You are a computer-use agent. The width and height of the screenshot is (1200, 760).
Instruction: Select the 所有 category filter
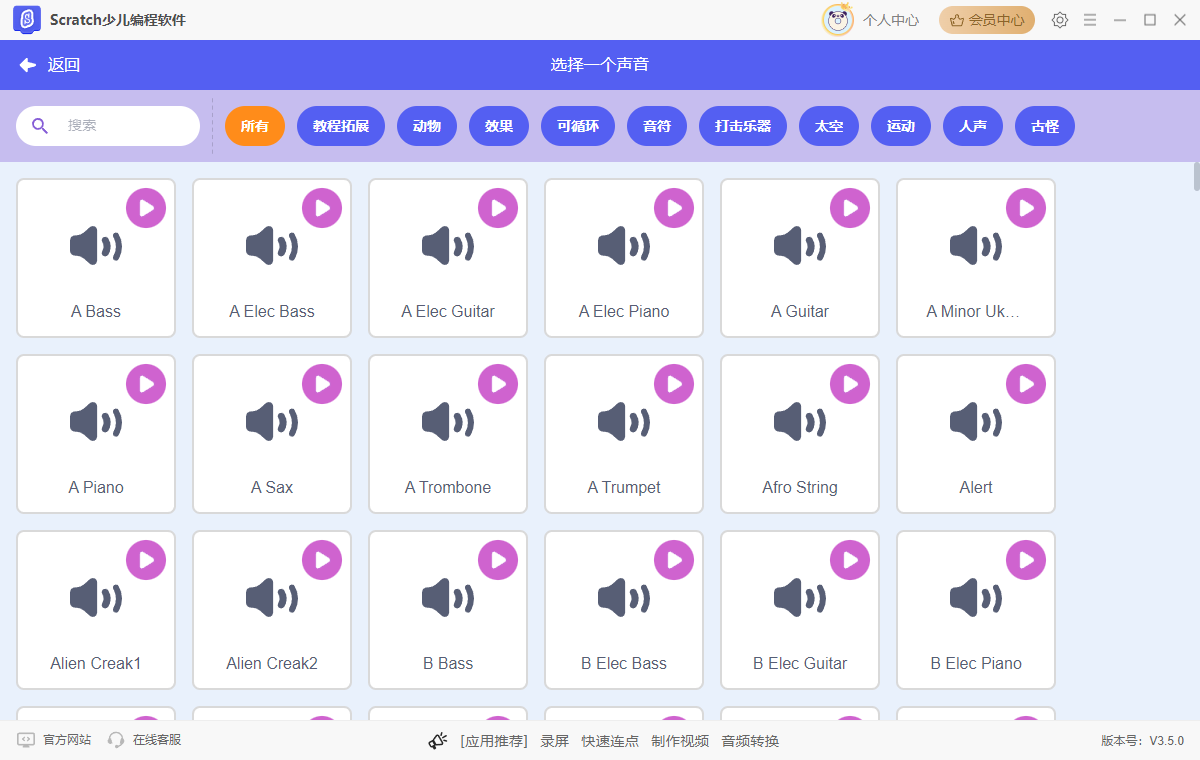[255, 126]
